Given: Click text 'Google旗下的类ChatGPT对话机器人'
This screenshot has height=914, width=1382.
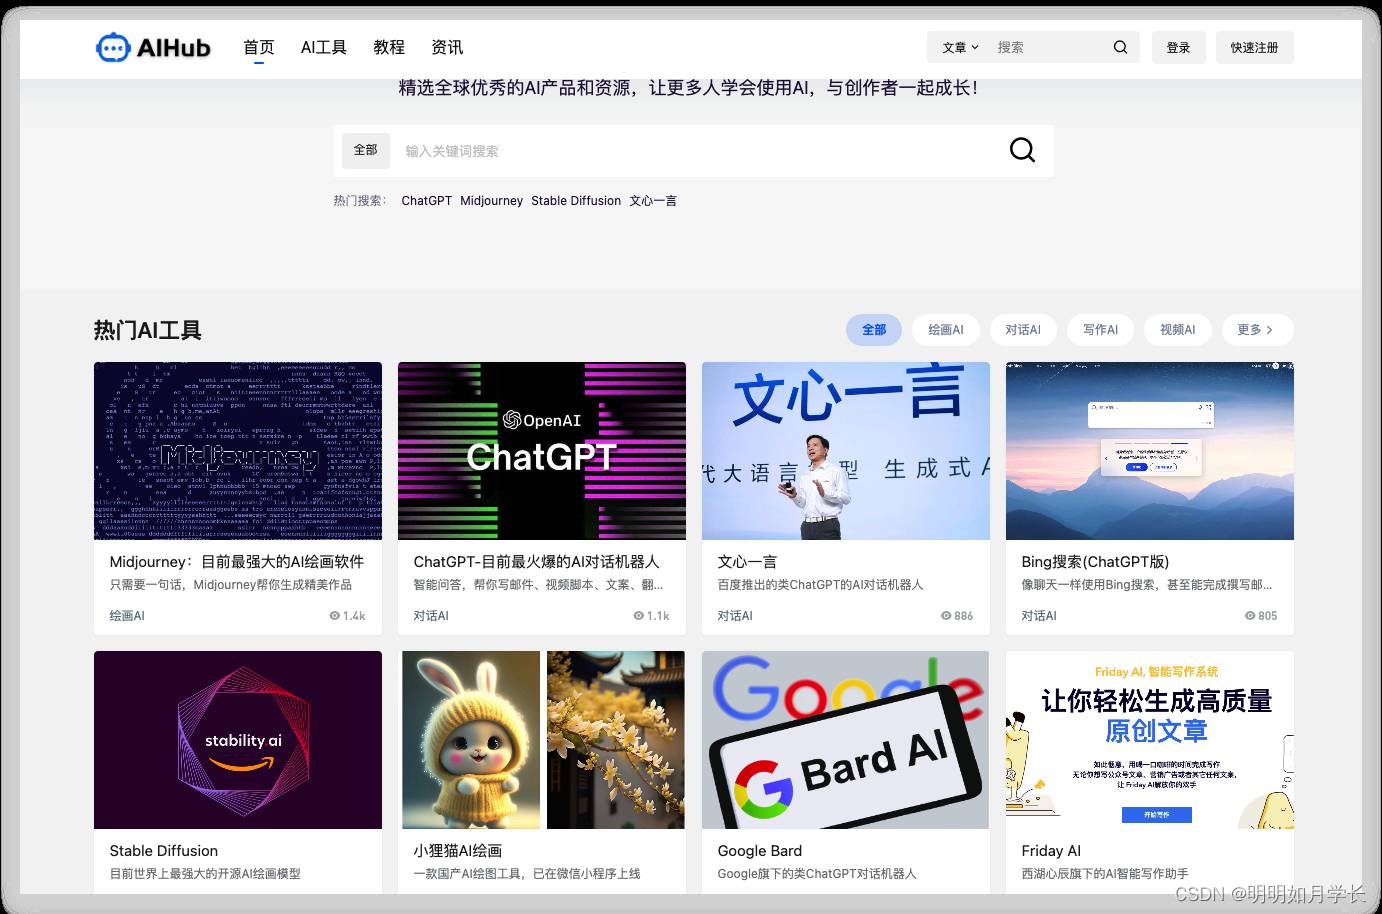Looking at the screenshot, I should tap(817, 874).
